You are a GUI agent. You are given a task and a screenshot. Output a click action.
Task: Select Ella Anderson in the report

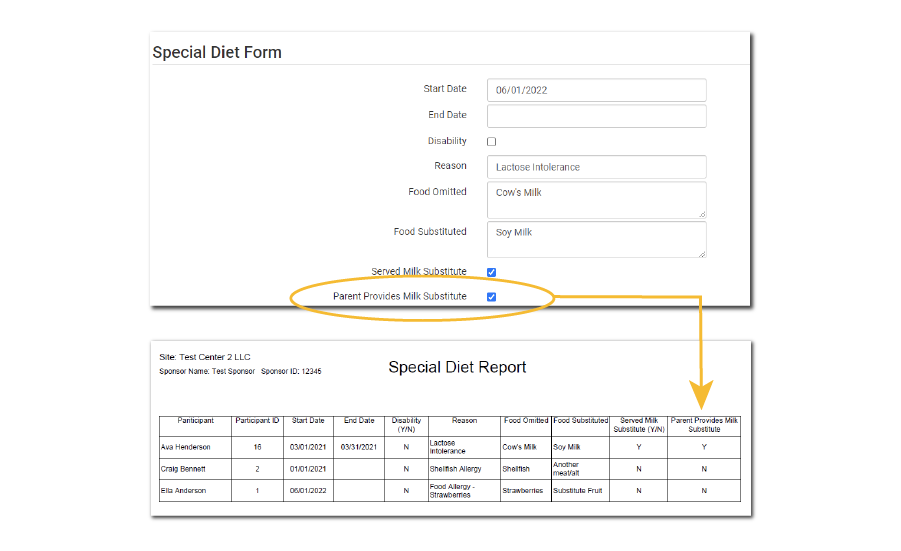tap(184, 490)
